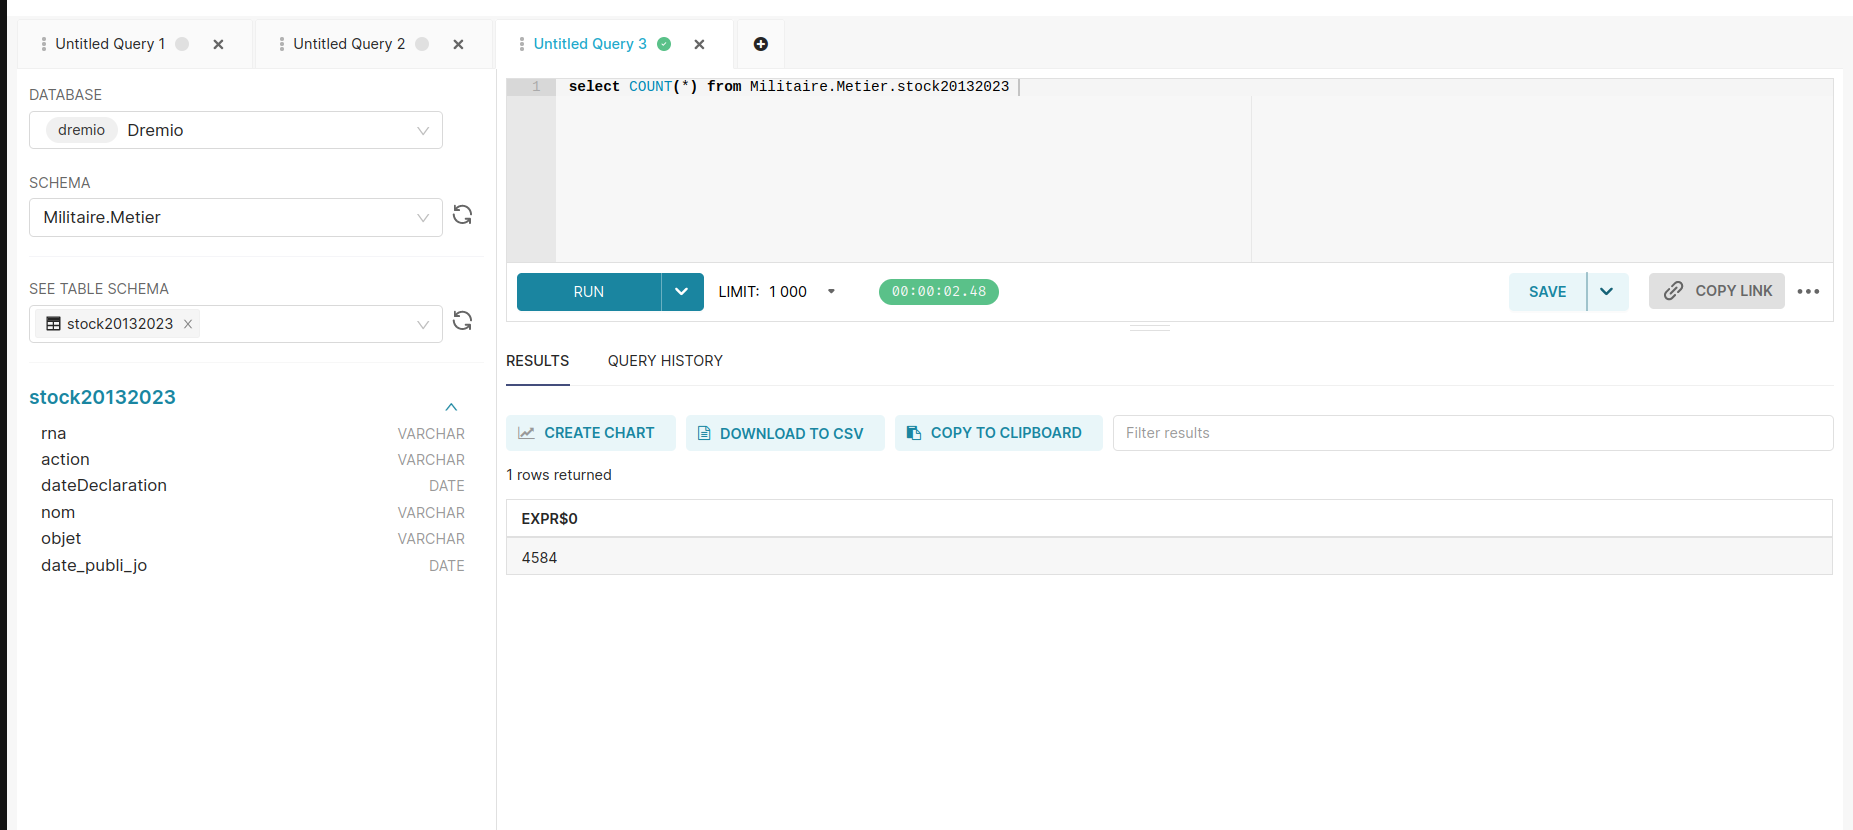Expand the Save options arrow
Viewport: 1853px width, 830px height.
(1607, 292)
